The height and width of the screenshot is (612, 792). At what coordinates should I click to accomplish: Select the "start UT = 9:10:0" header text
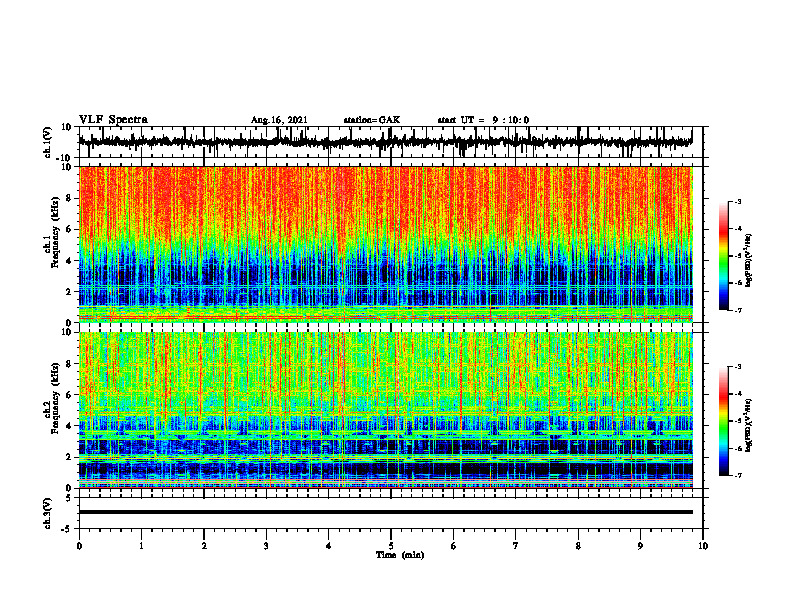click(x=483, y=120)
